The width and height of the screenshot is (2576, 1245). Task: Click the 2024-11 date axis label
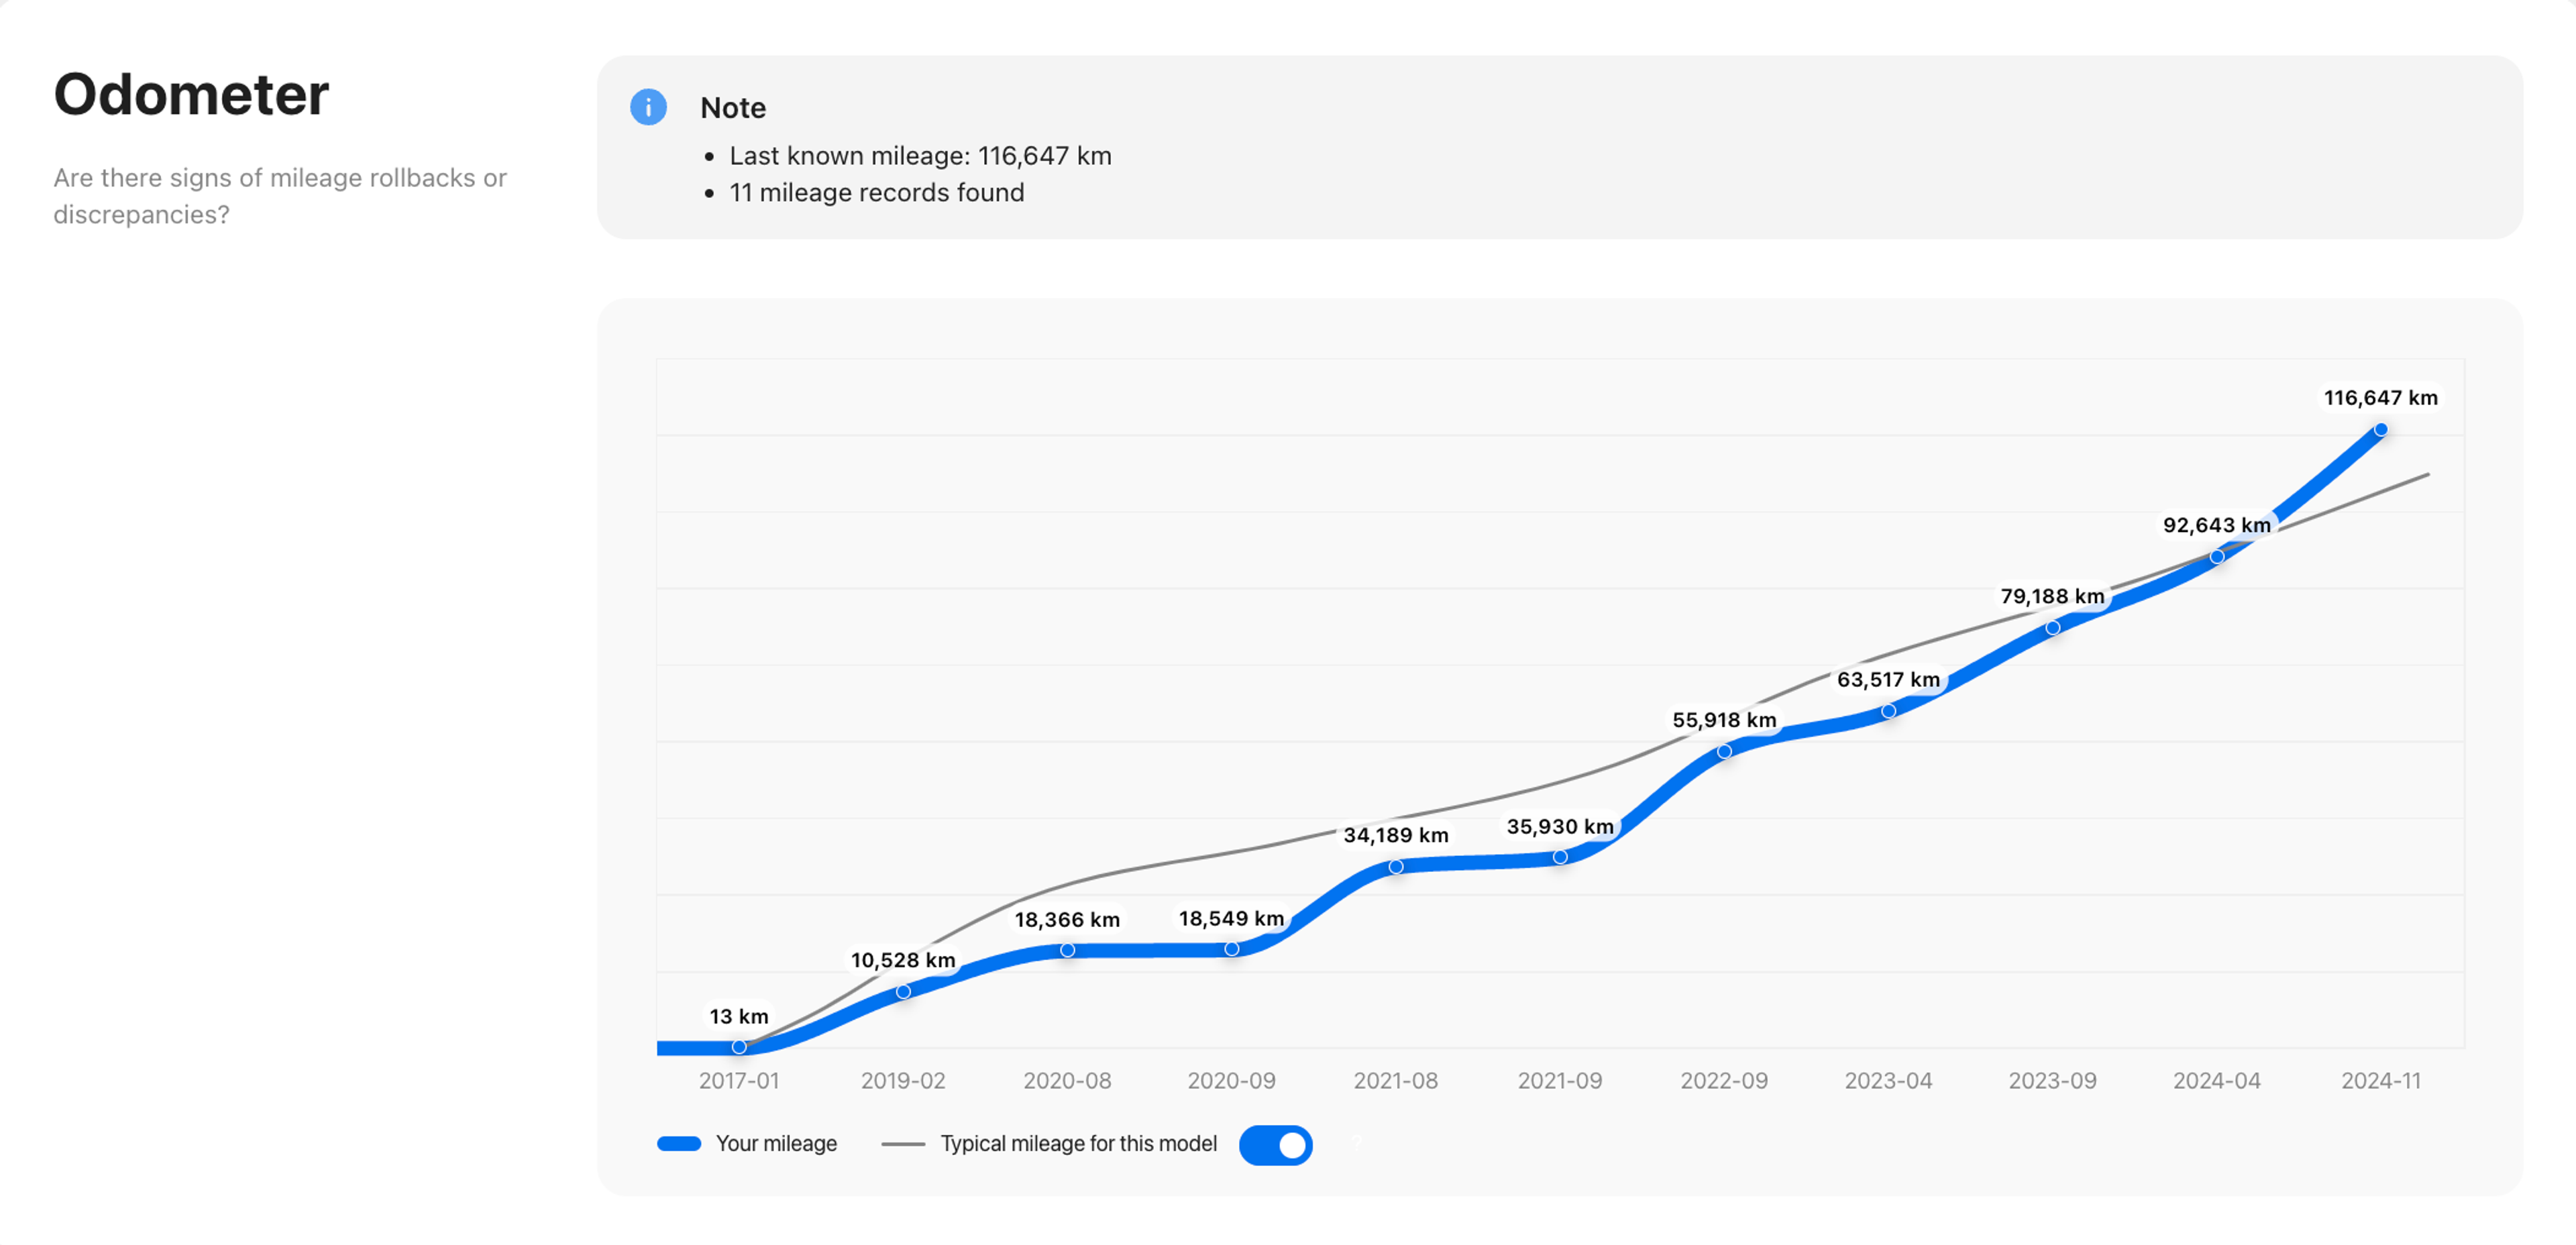click(x=2380, y=1080)
